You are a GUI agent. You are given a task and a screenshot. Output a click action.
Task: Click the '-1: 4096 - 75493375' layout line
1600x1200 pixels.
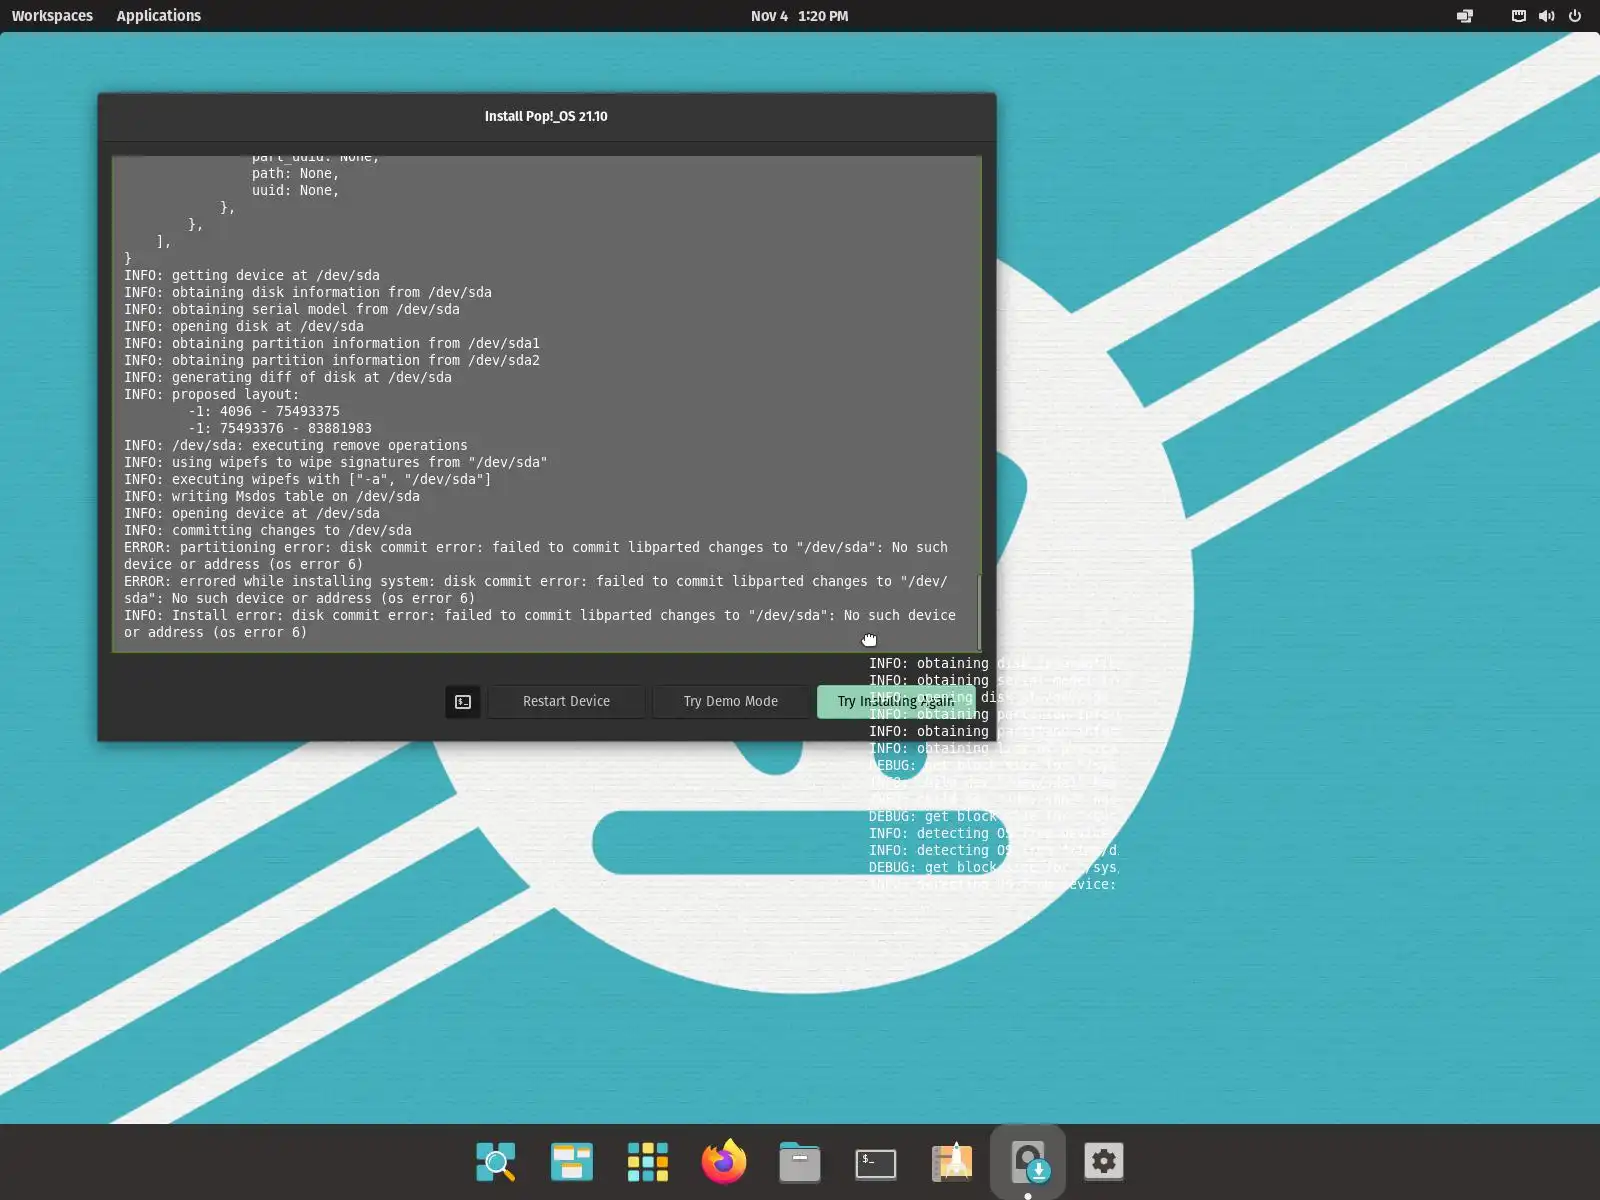[x=264, y=411]
